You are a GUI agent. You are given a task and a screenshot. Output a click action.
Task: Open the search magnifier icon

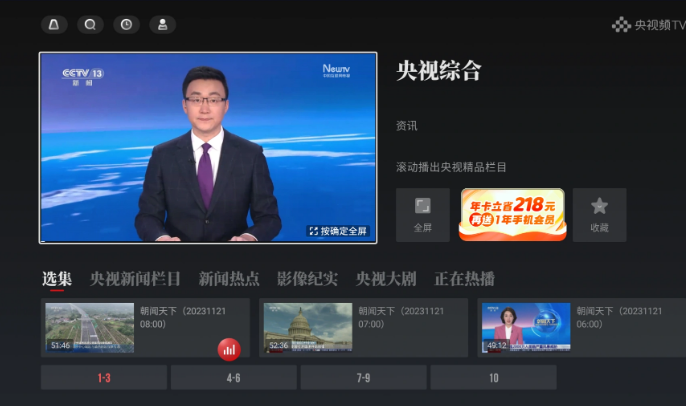click(90, 24)
